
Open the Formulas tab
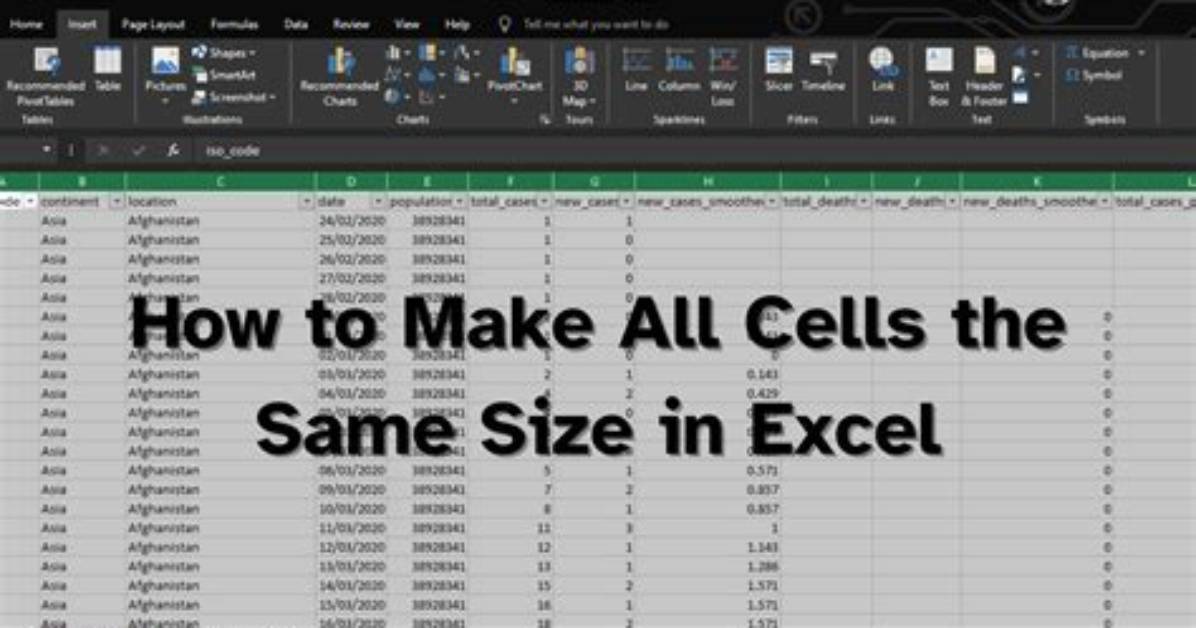tap(234, 24)
